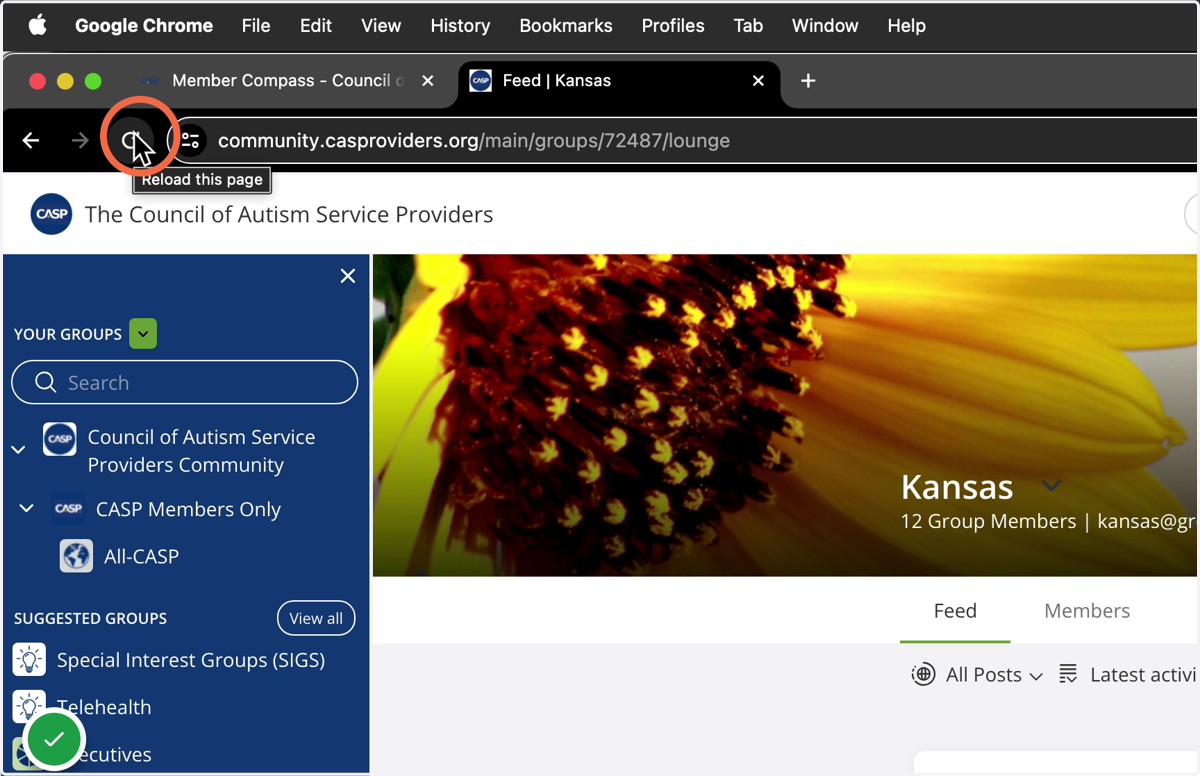Viewport: 1200px width, 776px height.
Task: Open the File menu
Action: (x=256, y=26)
